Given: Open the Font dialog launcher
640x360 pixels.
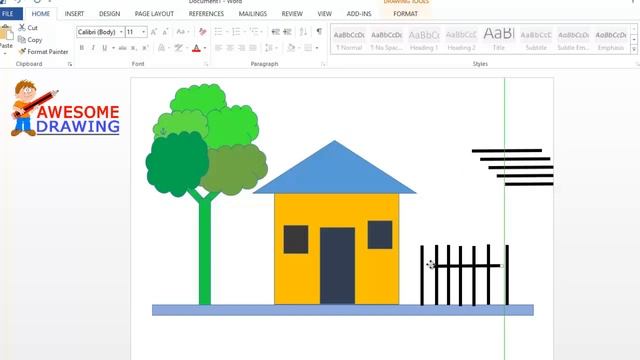Looking at the screenshot, I should pos(206,64).
